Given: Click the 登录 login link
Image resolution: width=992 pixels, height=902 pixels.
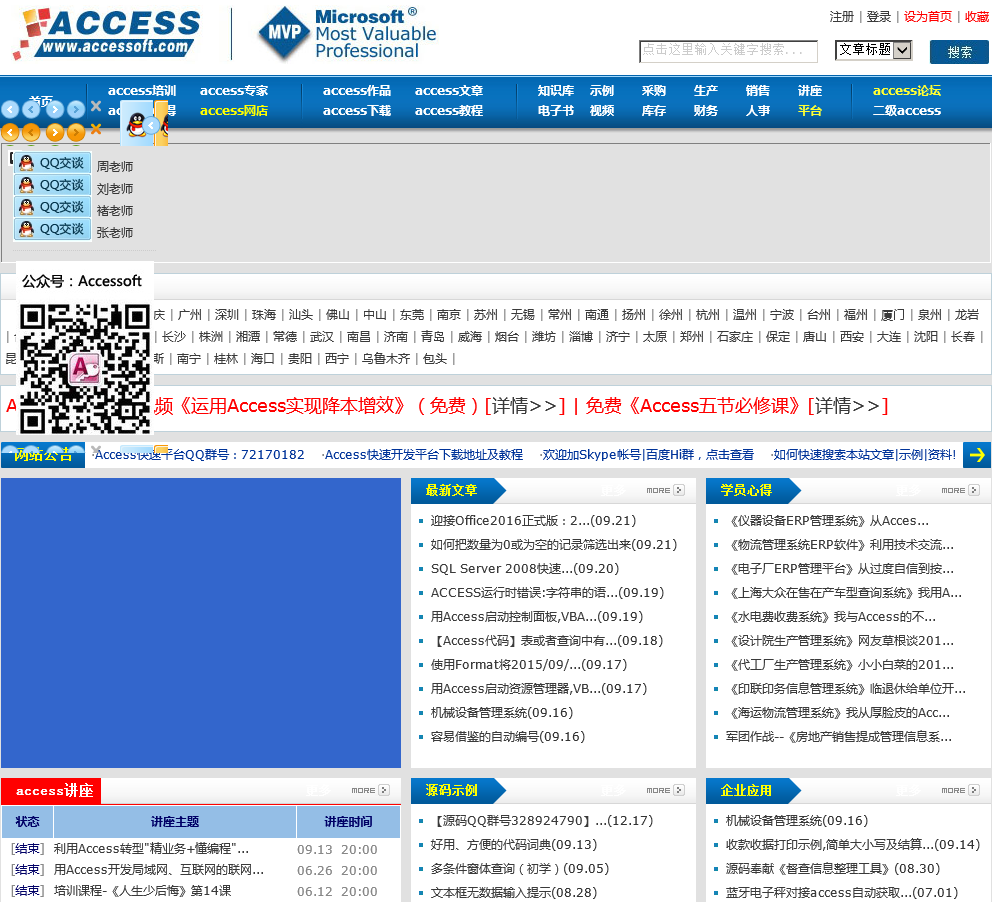Looking at the screenshot, I should tap(878, 16).
